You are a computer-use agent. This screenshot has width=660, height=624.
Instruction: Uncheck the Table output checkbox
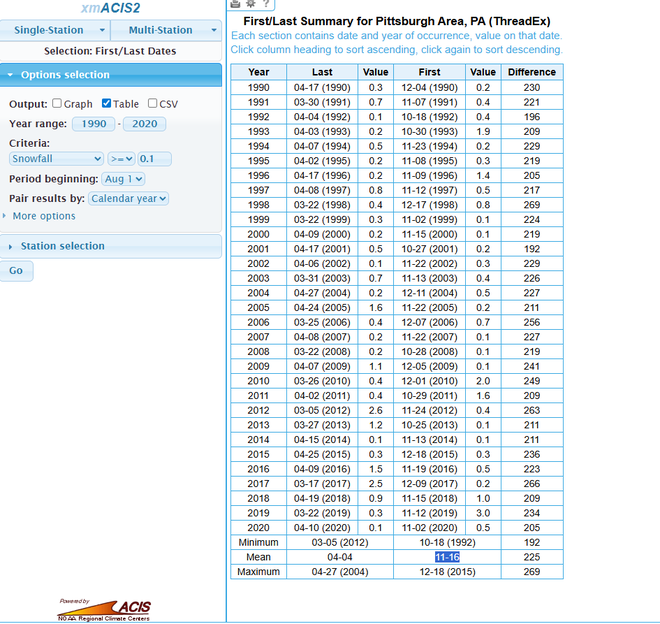coord(107,104)
